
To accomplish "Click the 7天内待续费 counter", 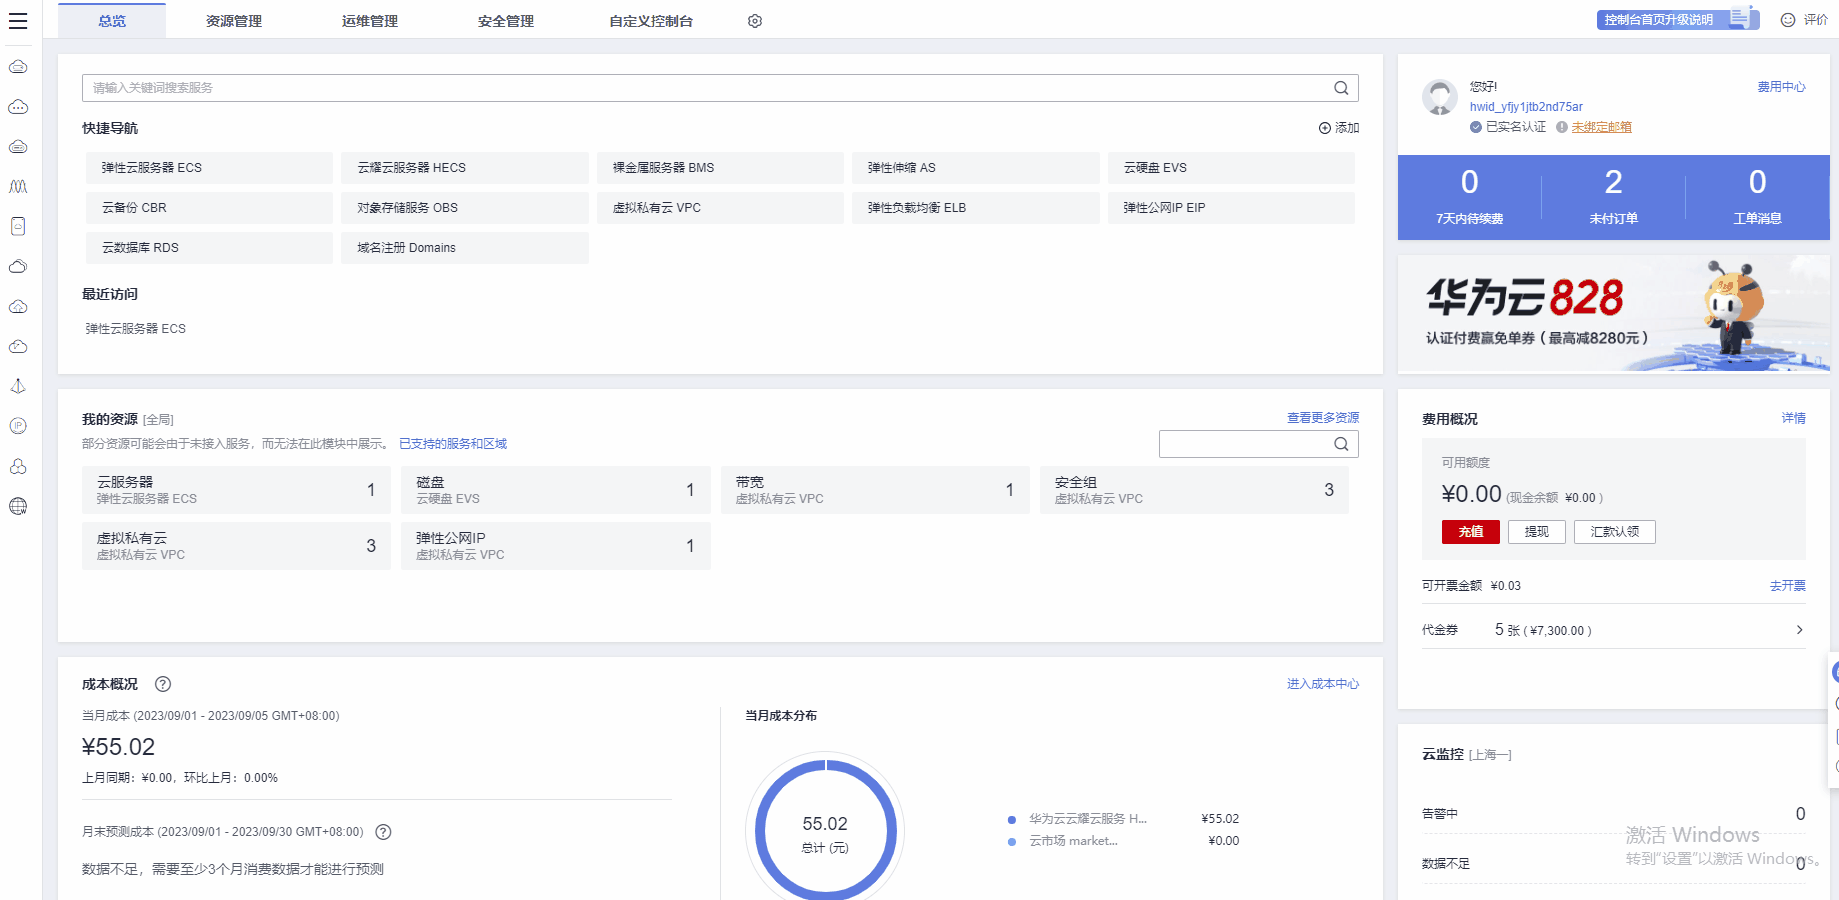I will pyautogui.click(x=1470, y=197).
